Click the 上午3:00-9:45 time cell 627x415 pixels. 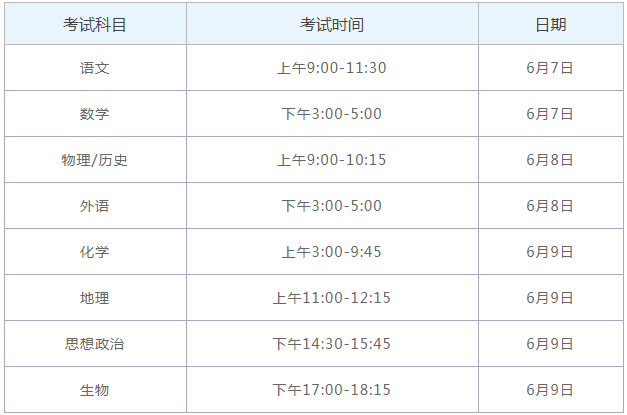(331, 252)
